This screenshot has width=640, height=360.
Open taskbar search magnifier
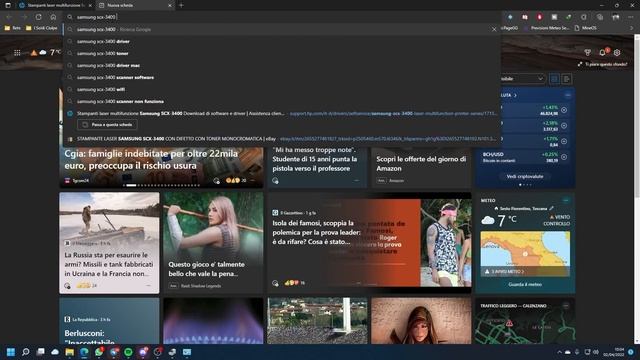click(26, 352)
